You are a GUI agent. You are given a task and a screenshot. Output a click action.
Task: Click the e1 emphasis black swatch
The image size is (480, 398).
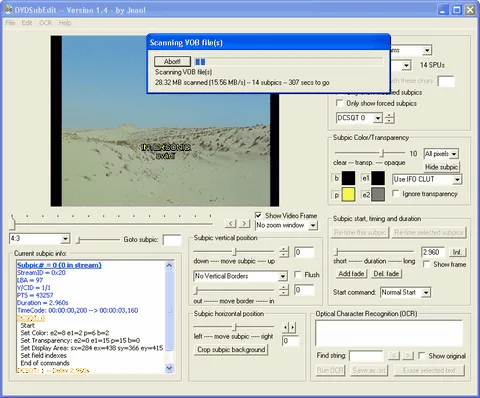(378, 178)
